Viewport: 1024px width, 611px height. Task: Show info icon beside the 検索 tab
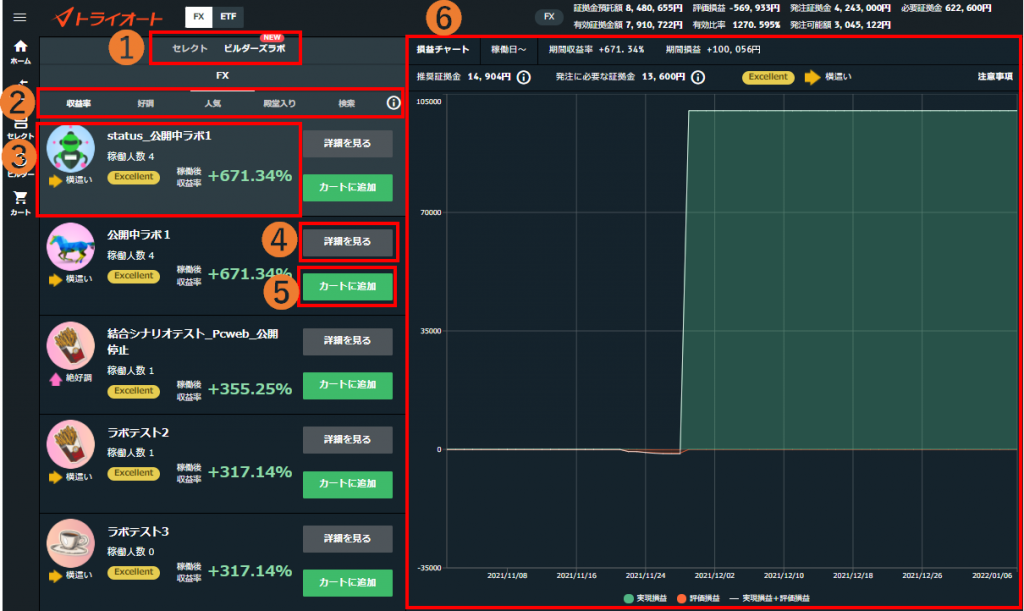pos(393,103)
